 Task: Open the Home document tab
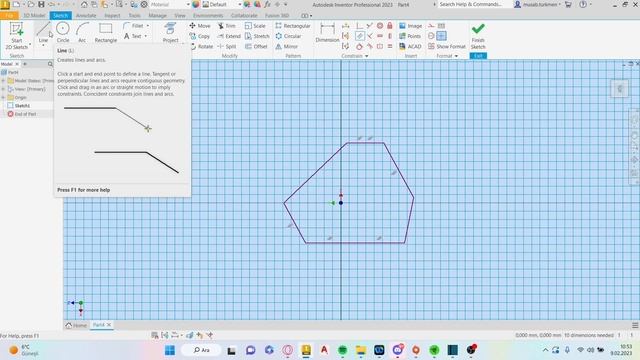pos(76,325)
